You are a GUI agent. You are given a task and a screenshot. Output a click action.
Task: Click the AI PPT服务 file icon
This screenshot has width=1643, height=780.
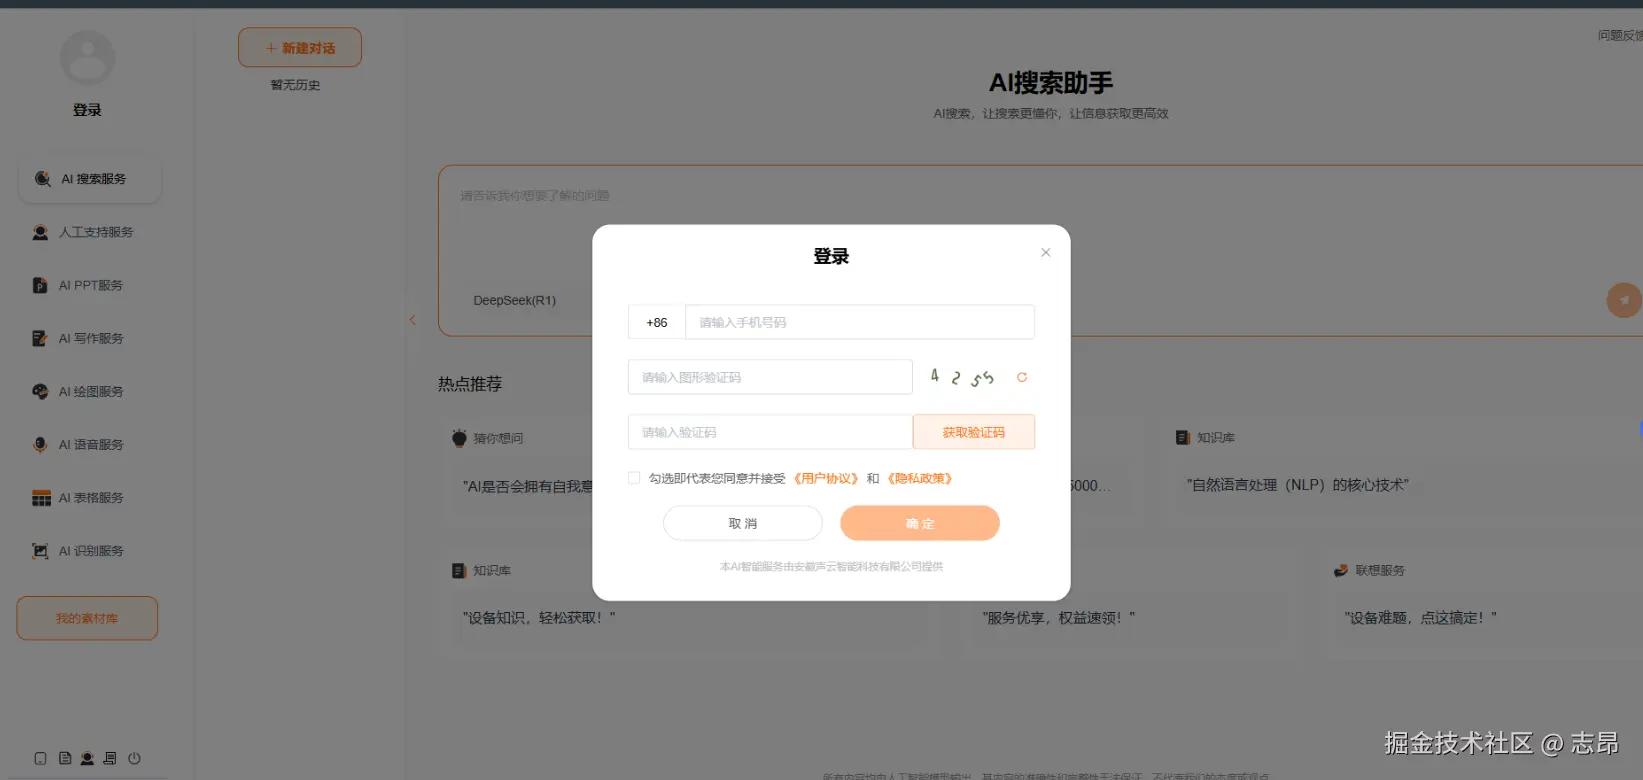click(40, 285)
